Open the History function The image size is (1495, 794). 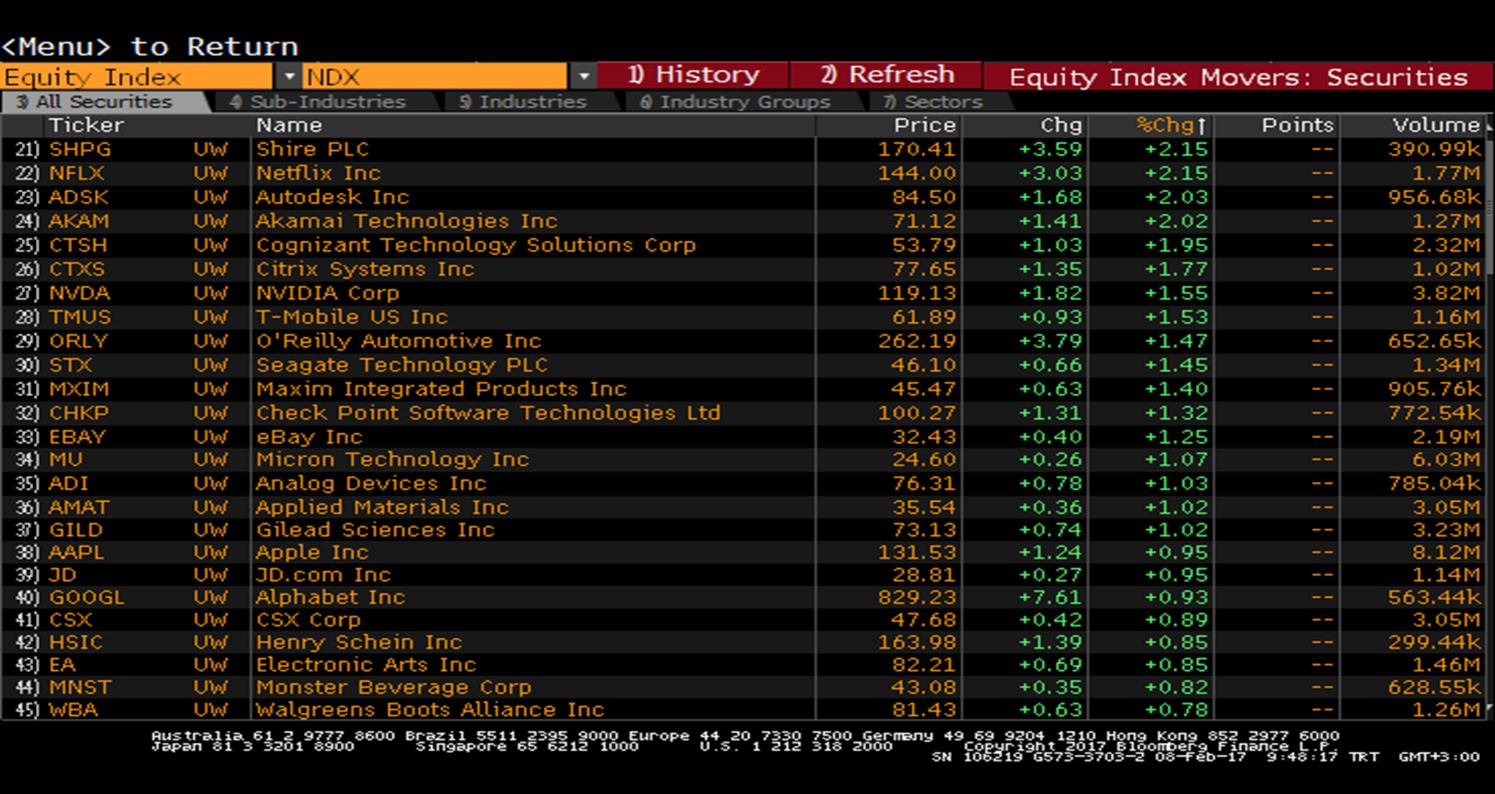tap(693, 76)
